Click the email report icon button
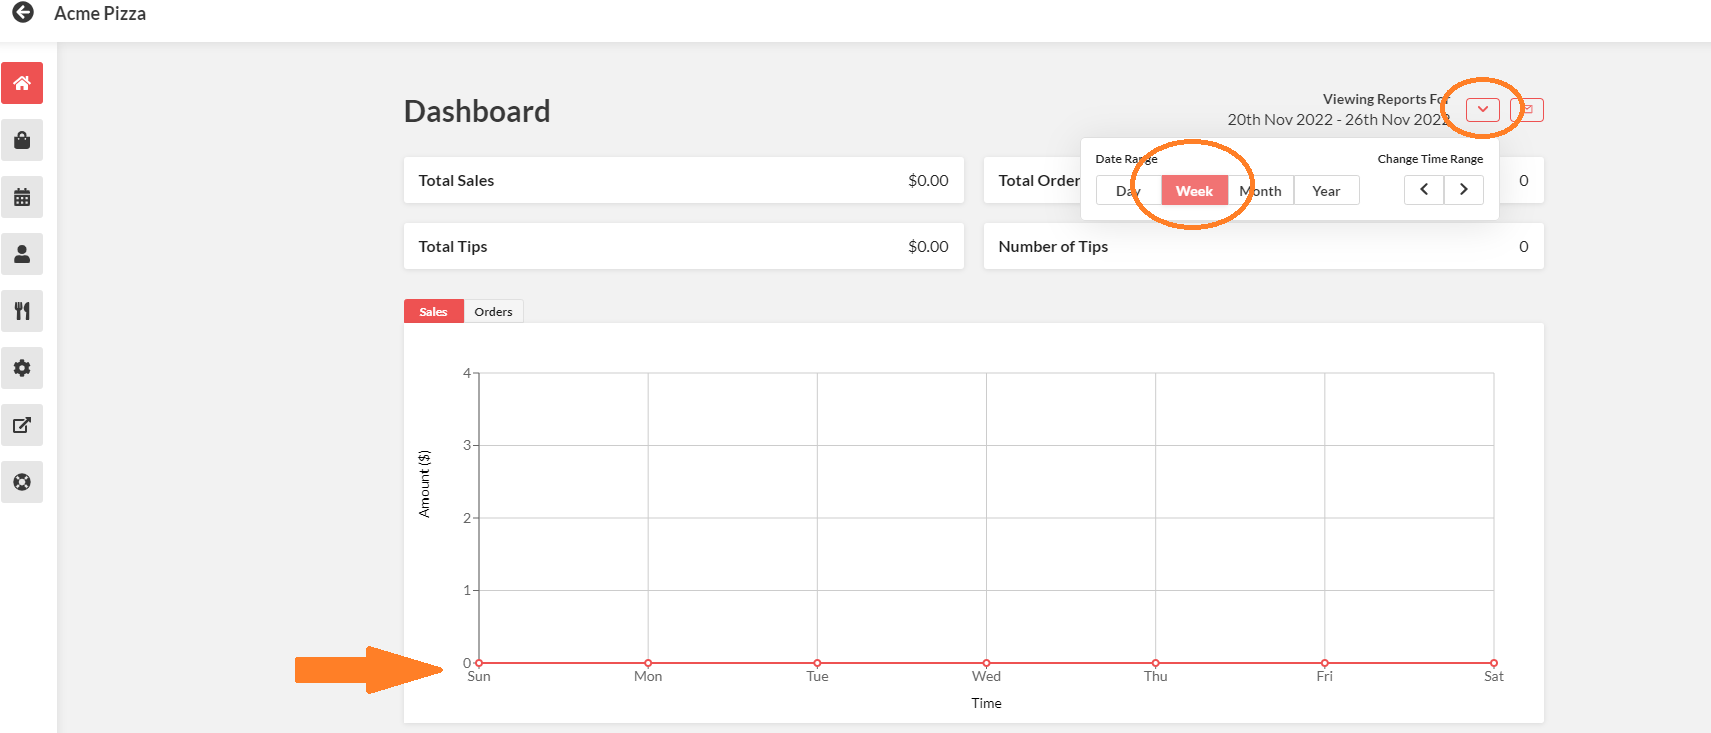1711x733 pixels. click(x=1527, y=109)
